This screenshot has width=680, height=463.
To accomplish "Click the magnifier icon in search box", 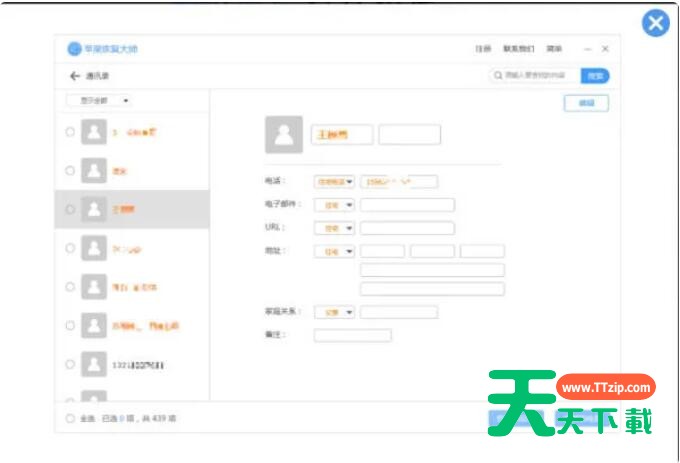I will pyautogui.click(x=498, y=75).
